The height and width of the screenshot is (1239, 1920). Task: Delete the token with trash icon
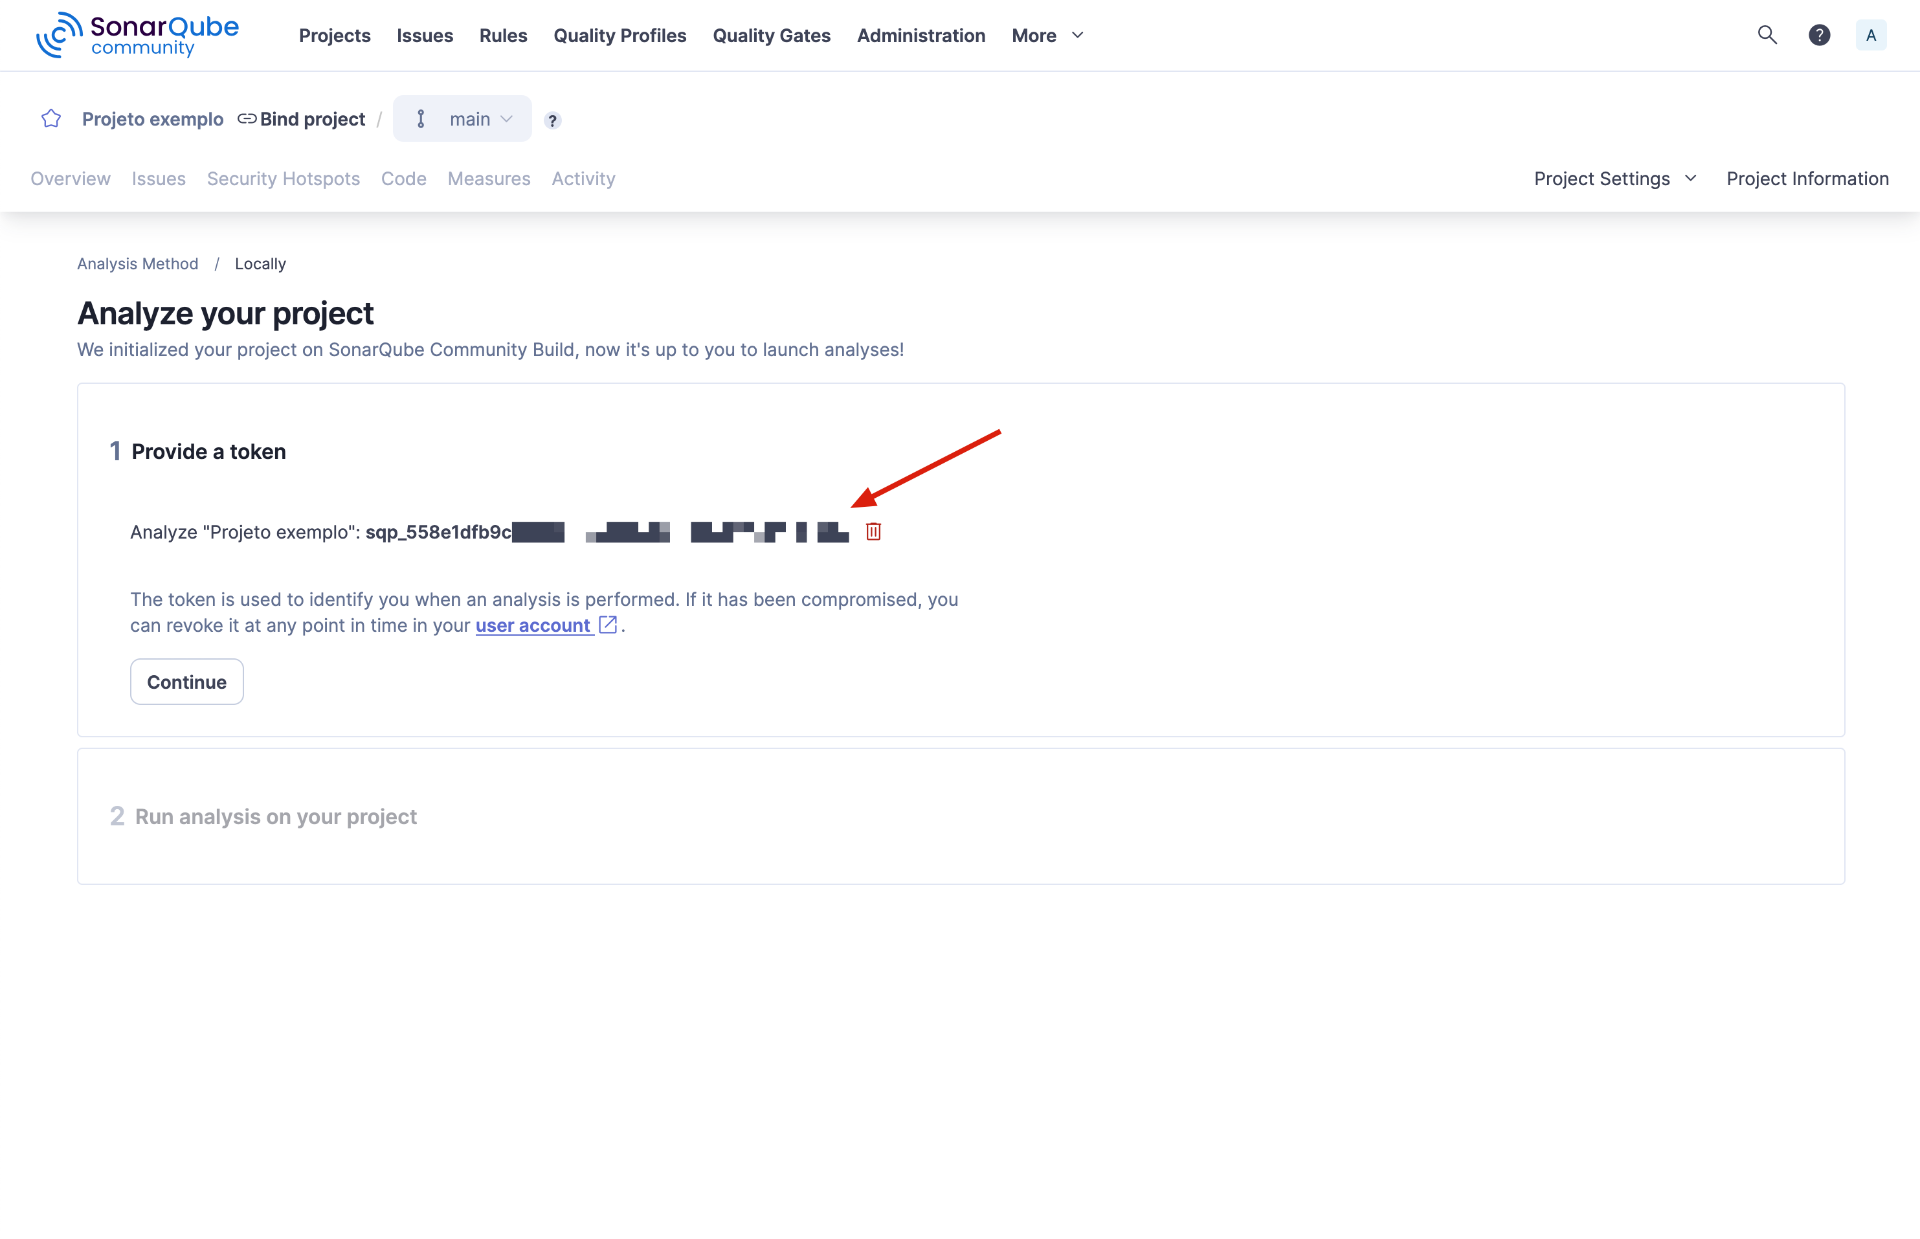pos(873,532)
